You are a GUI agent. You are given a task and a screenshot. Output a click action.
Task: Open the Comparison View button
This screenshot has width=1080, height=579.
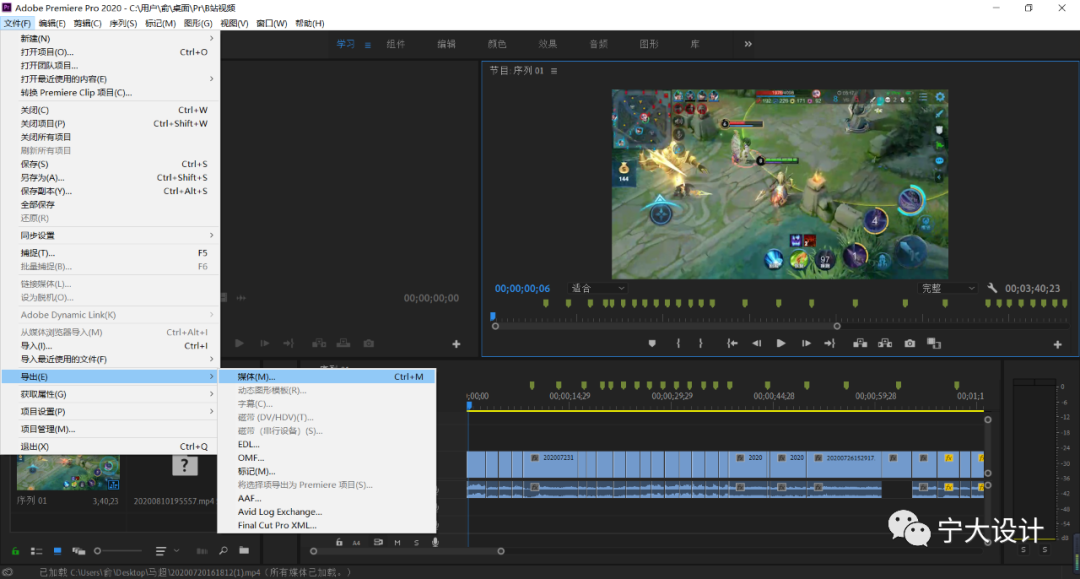pos(934,344)
